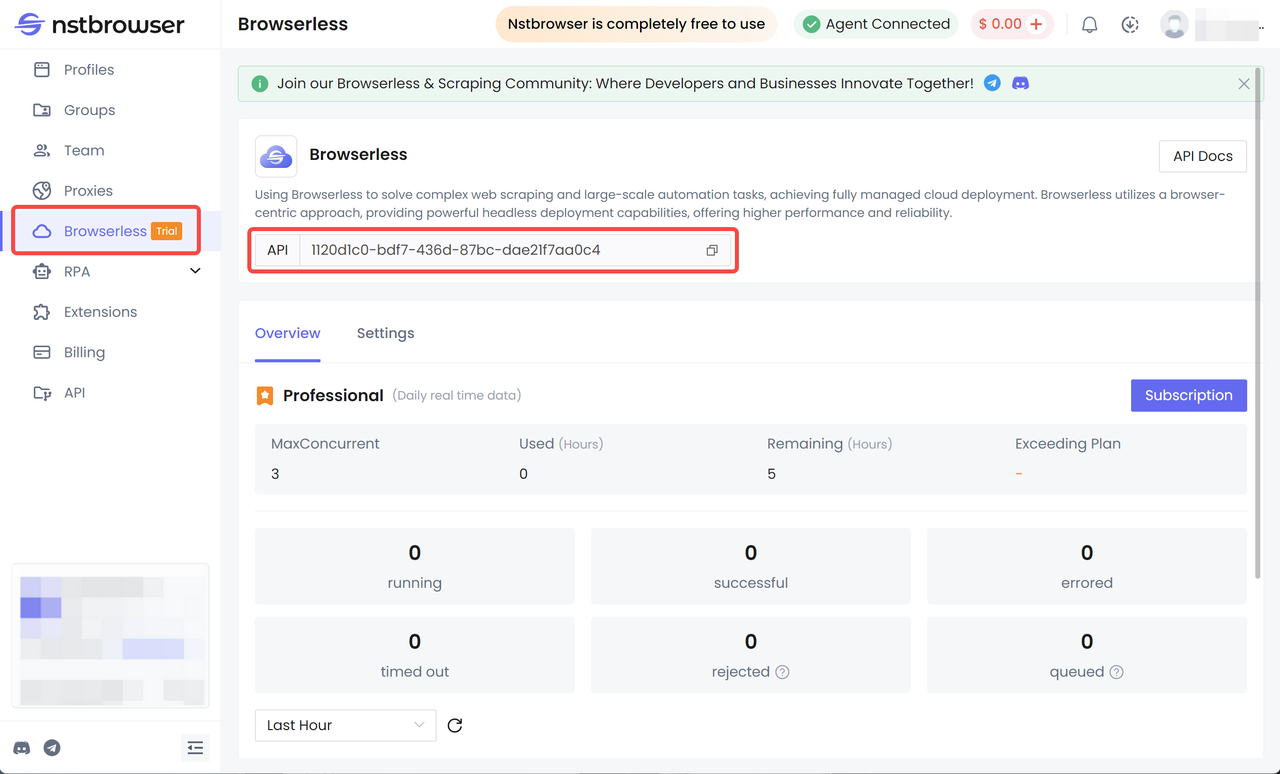
Task: Click the API sidebar icon
Action: pos(42,393)
